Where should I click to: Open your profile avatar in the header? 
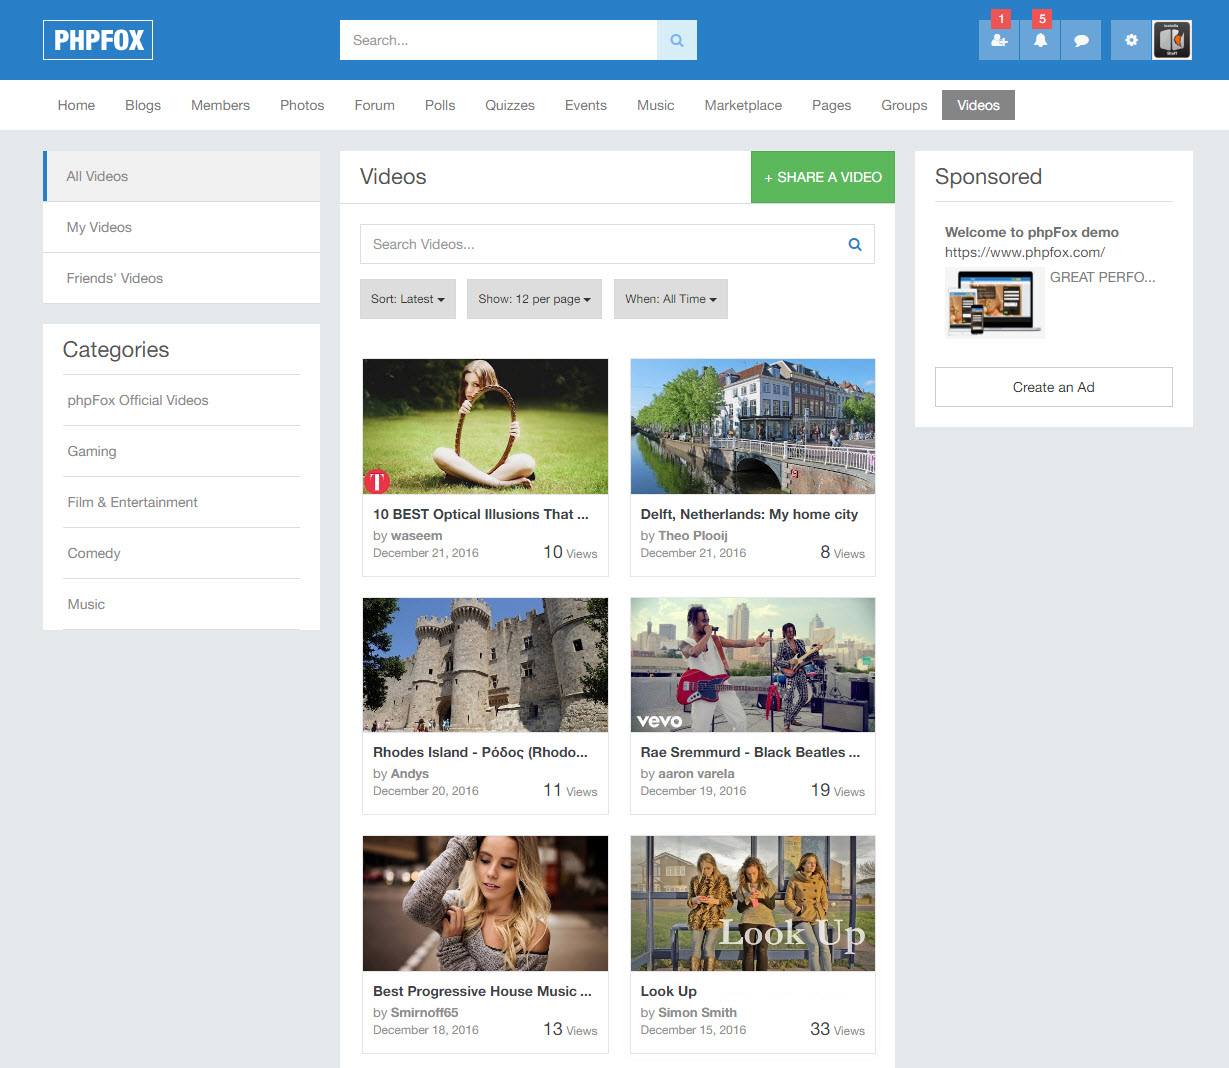coord(1171,40)
